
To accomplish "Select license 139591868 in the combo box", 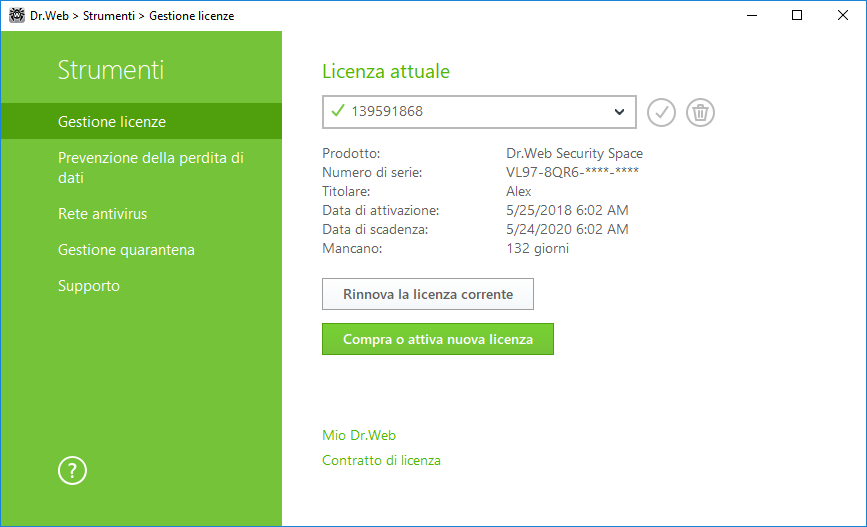I will 479,112.
